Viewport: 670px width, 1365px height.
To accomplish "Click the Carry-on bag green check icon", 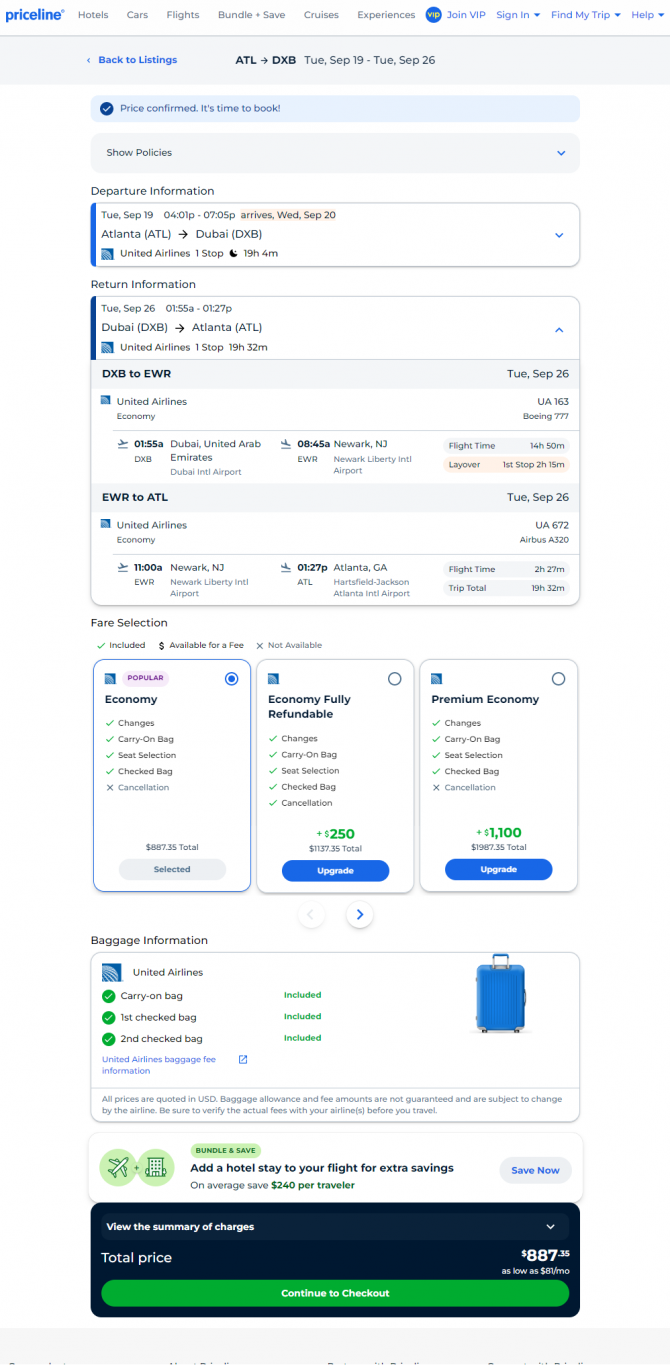I will pyautogui.click(x=109, y=996).
